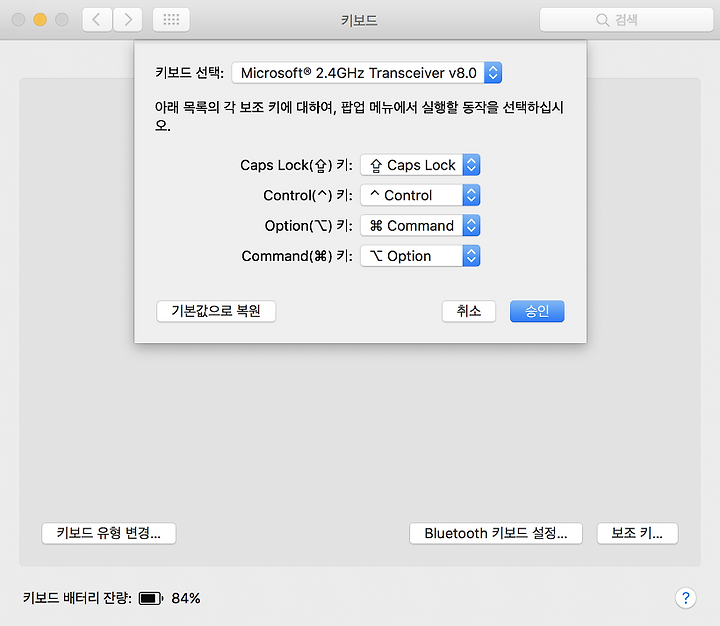
Task: Open the Option key dropdown set to Command
Action: tap(420, 226)
